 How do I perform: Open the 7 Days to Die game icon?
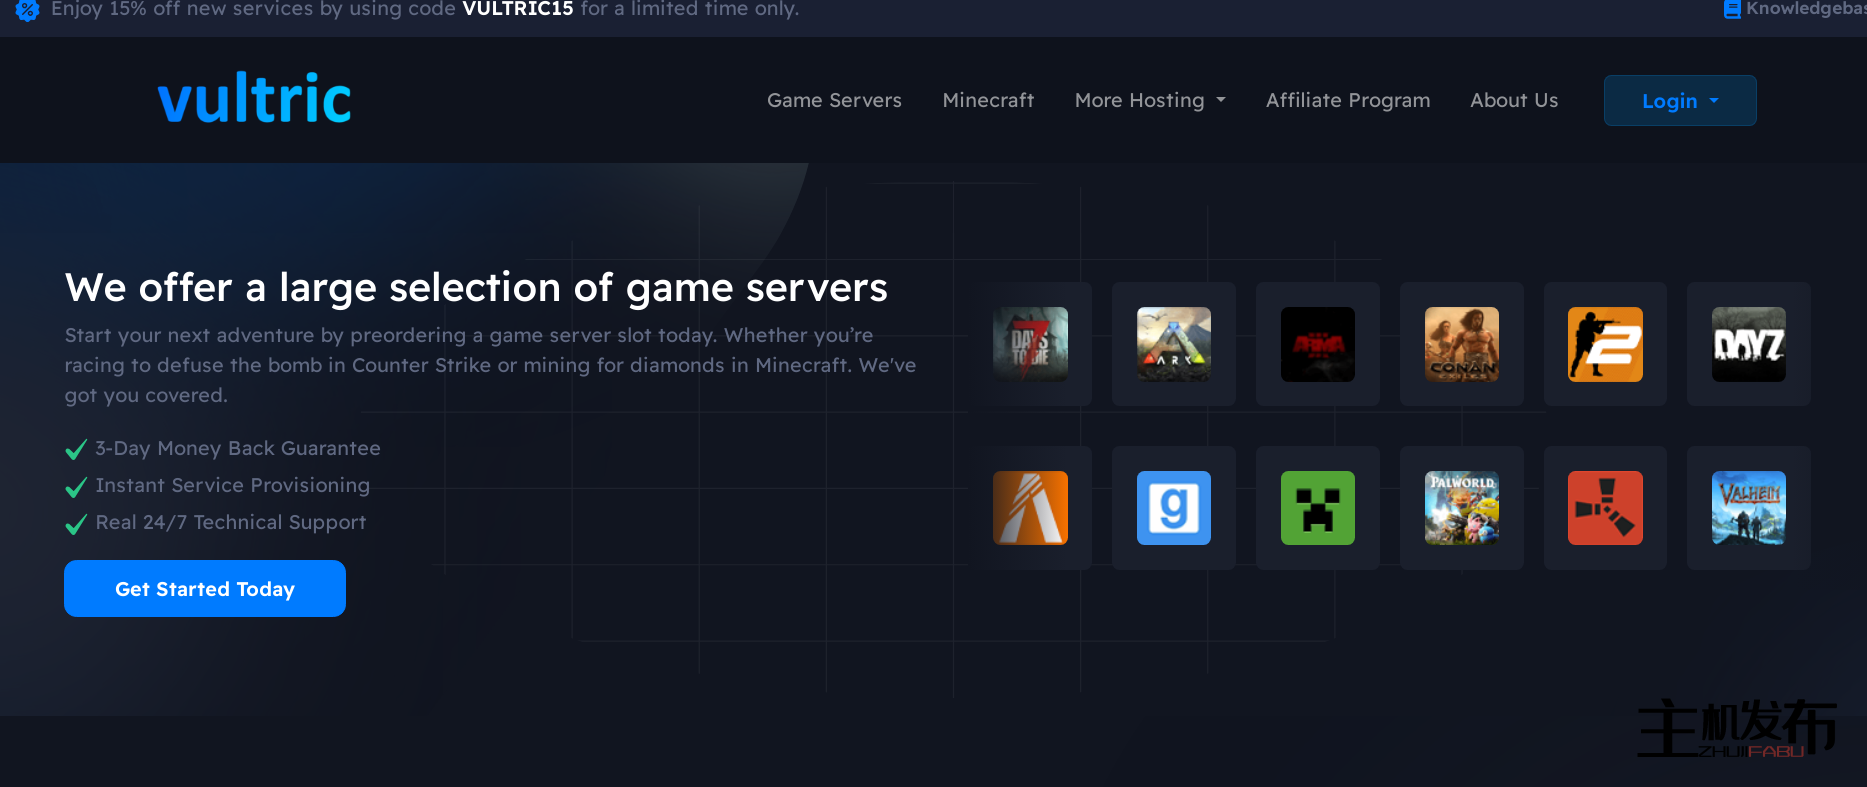pyautogui.click(x=1030, y=344)
